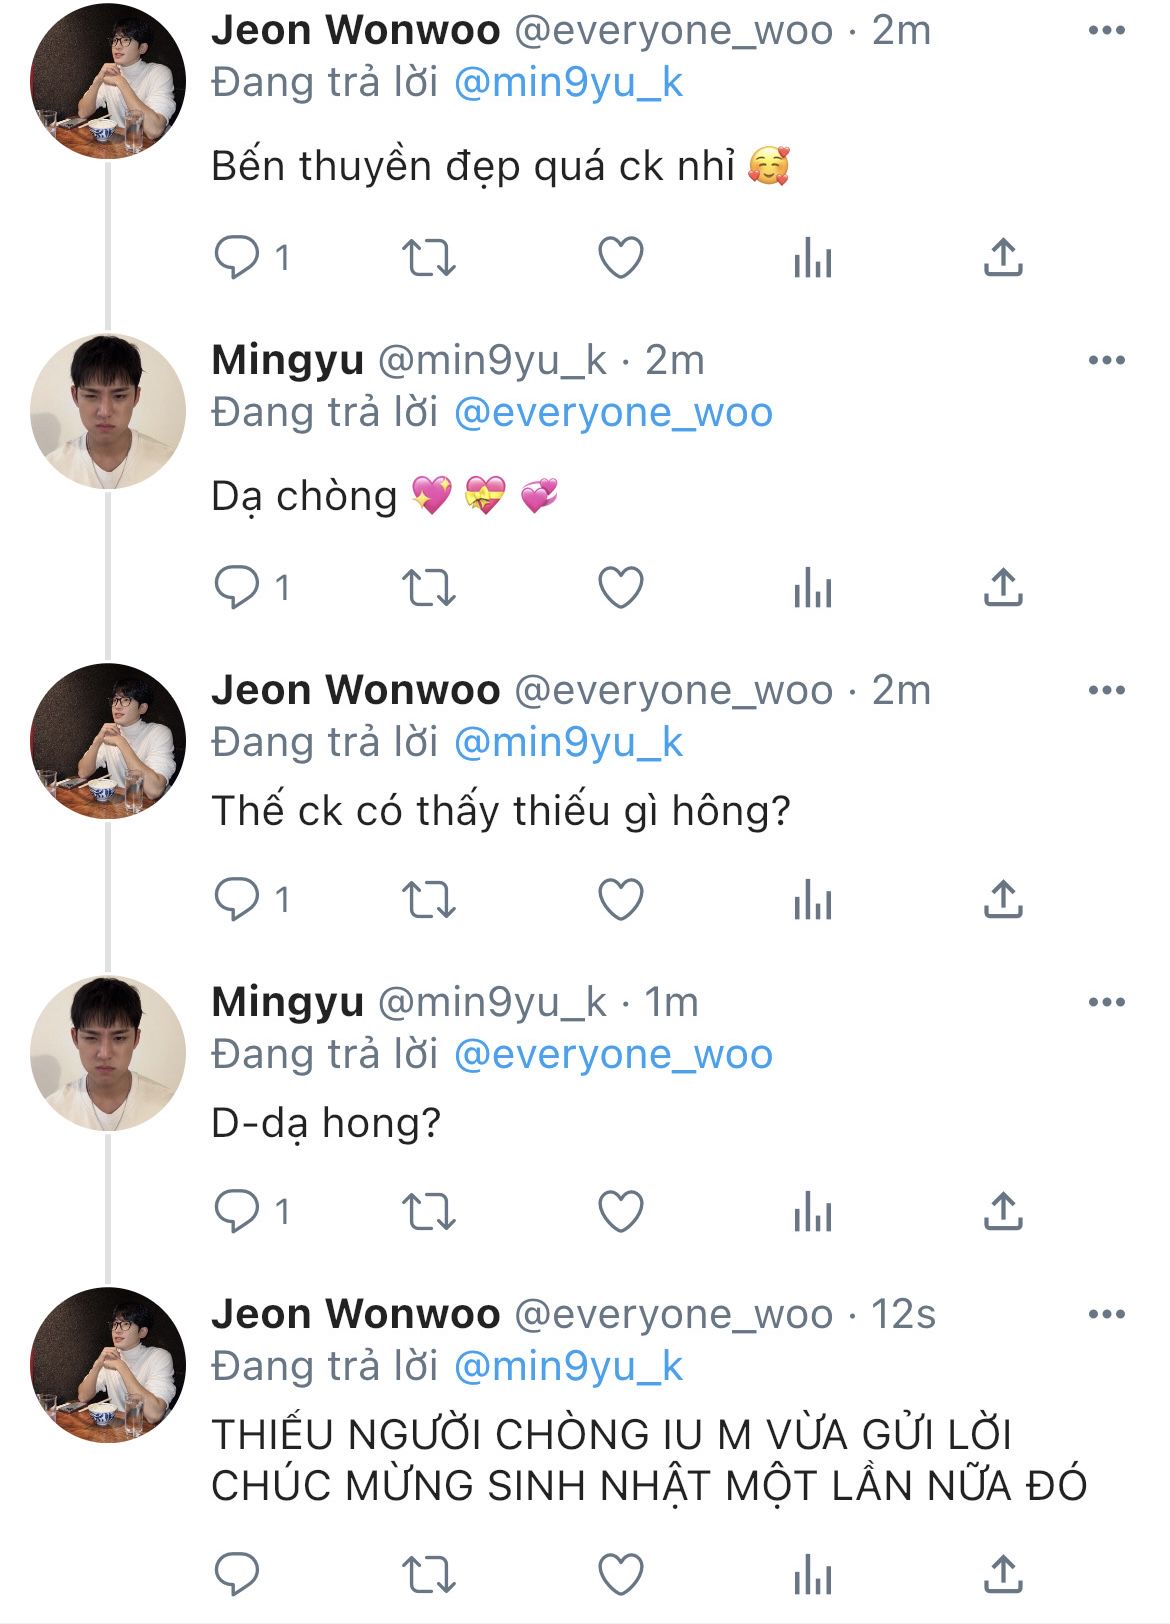Viewport: 1170px width, 1624px height.
Task: Share the "THIẾU NGƯỜI CHÒNG" tweet
Action: (1003, 1575)
